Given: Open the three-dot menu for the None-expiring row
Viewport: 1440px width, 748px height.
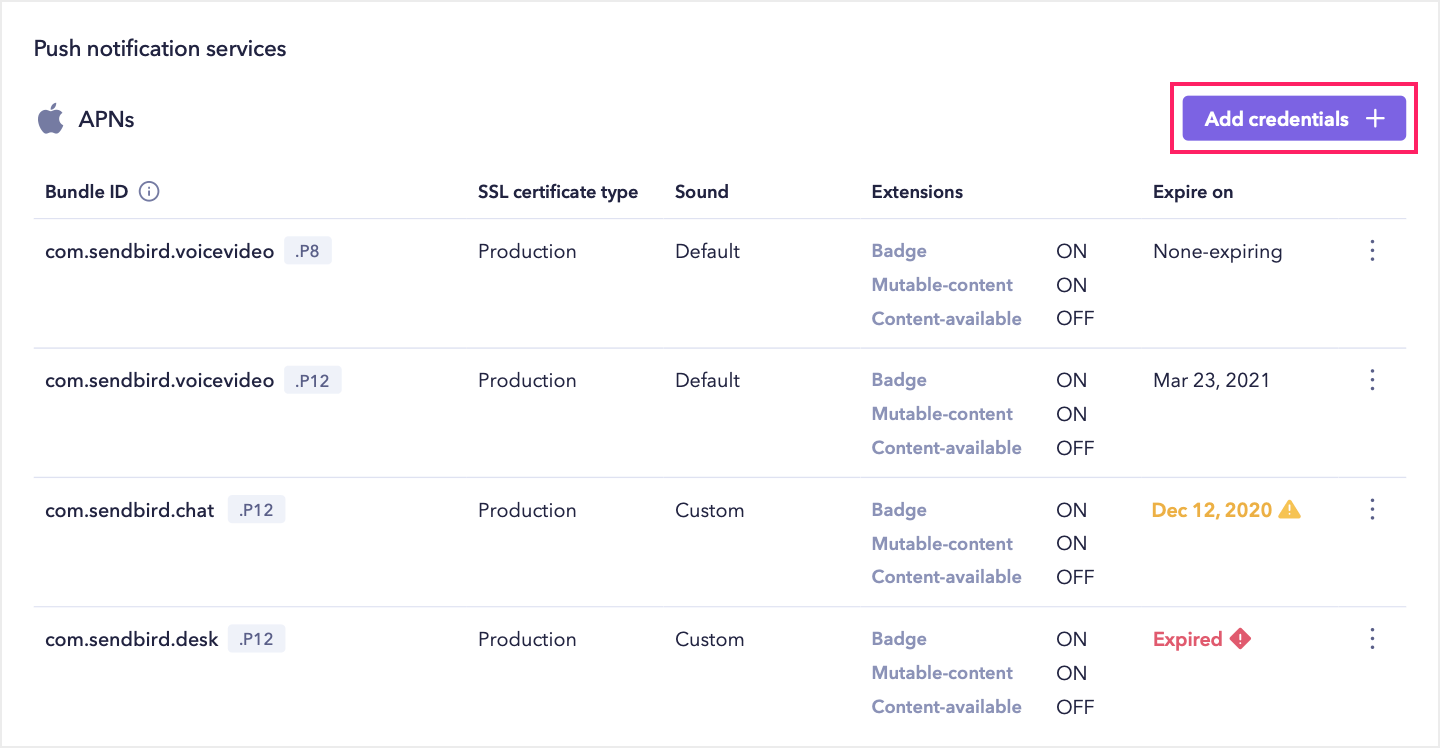Looking at the screenshot, I should (1372, 251).
